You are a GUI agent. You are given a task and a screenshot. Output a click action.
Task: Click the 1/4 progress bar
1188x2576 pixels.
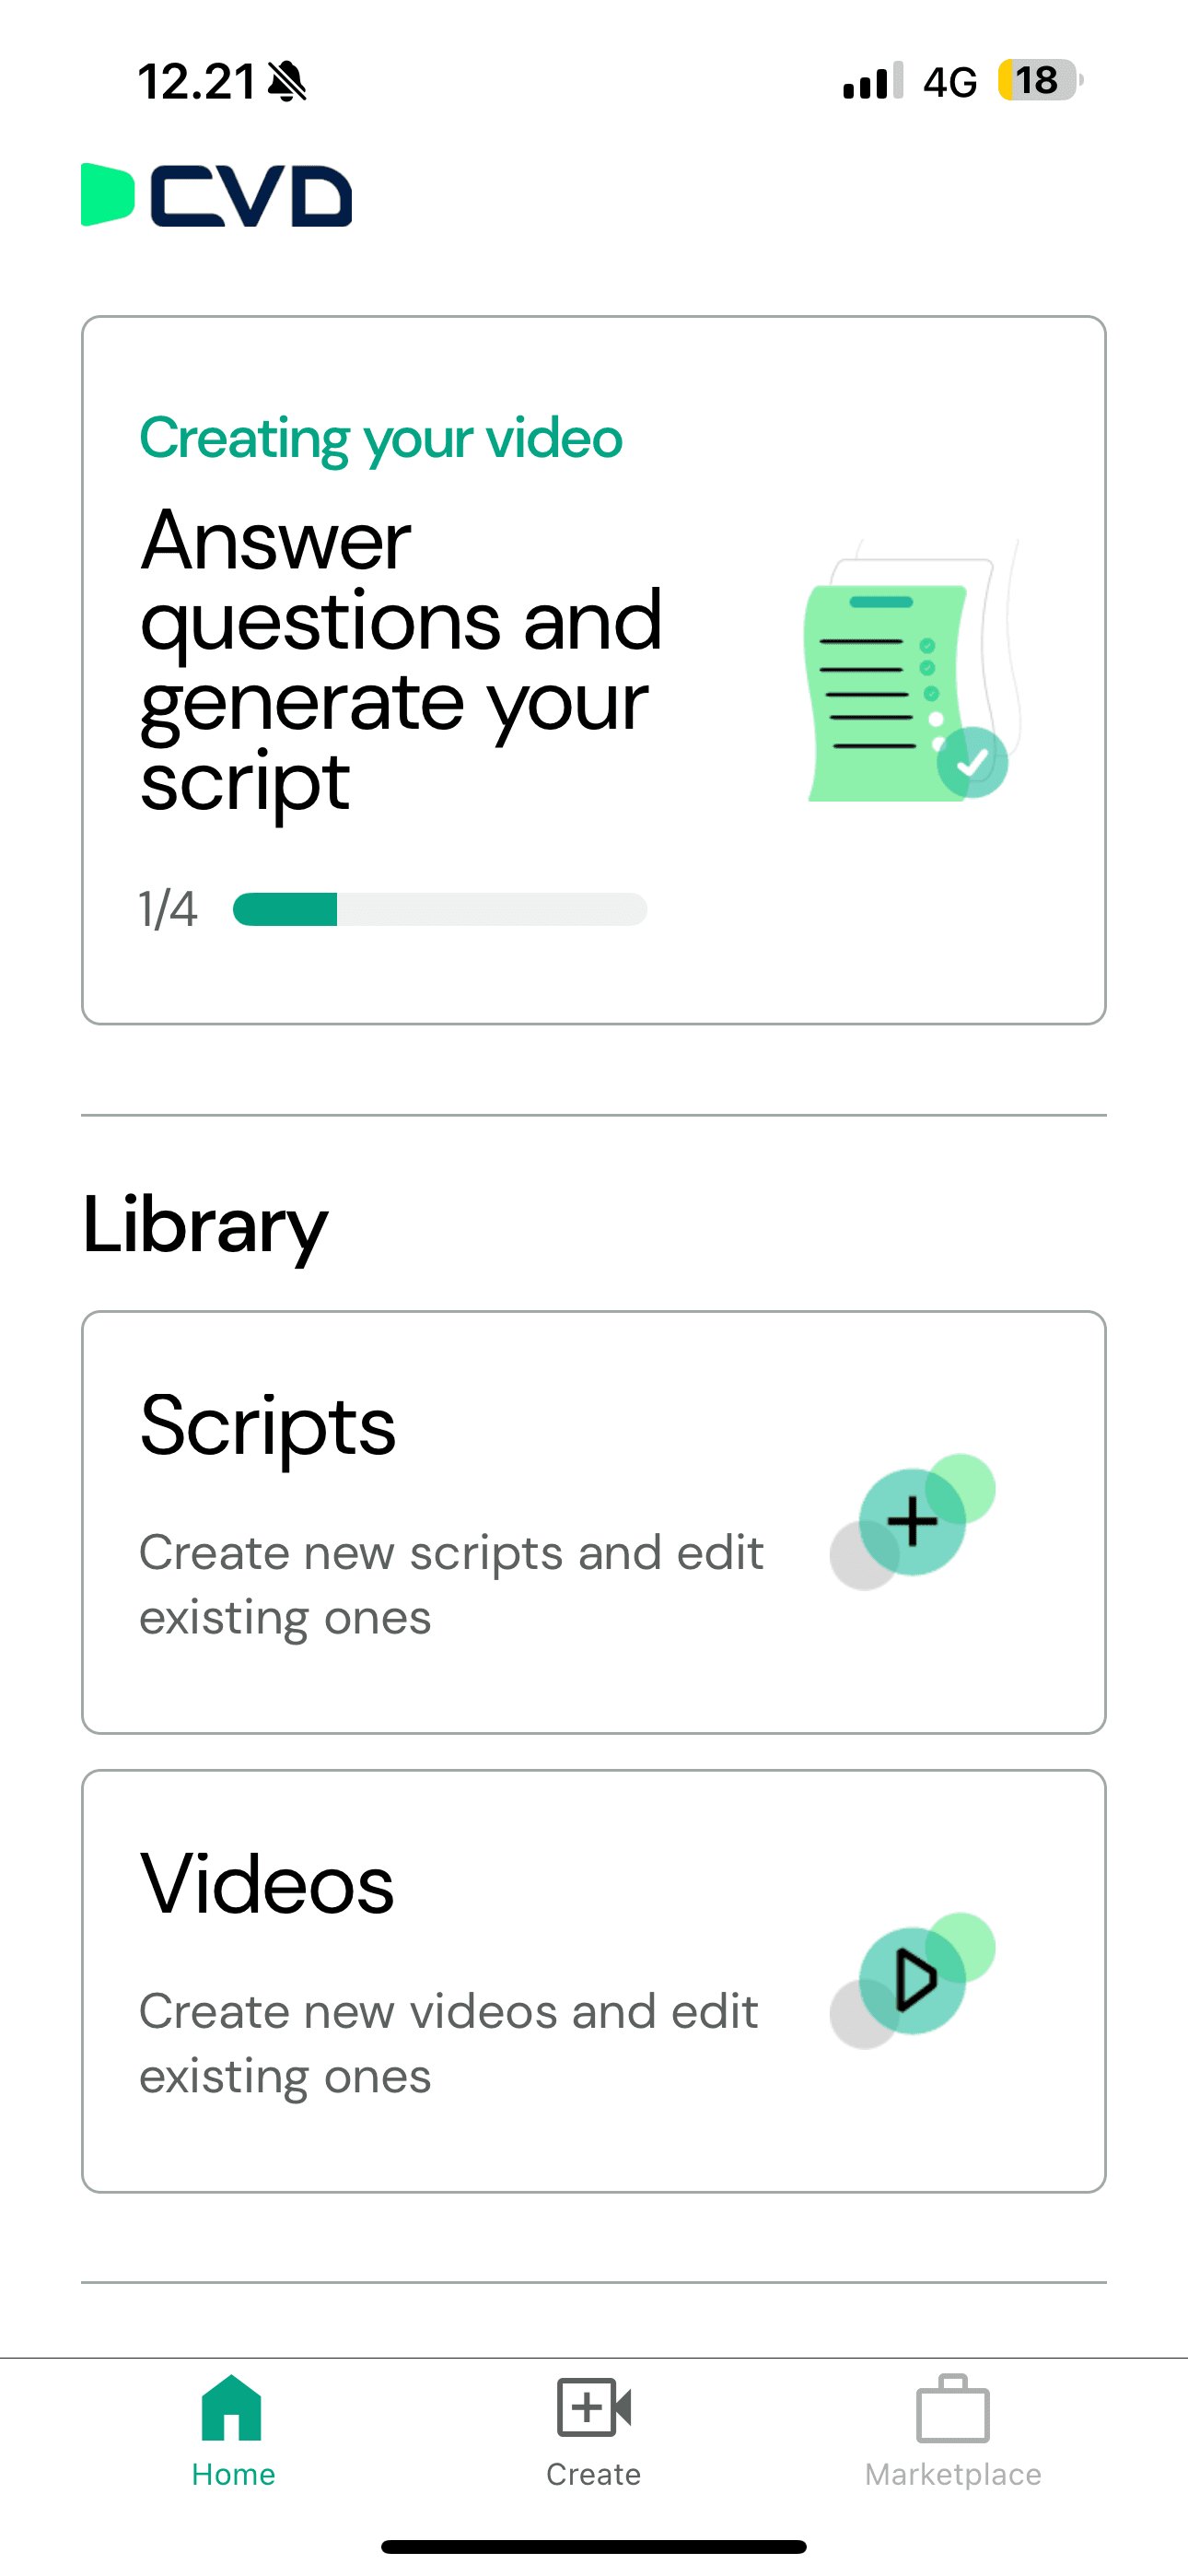coord(438,909)
